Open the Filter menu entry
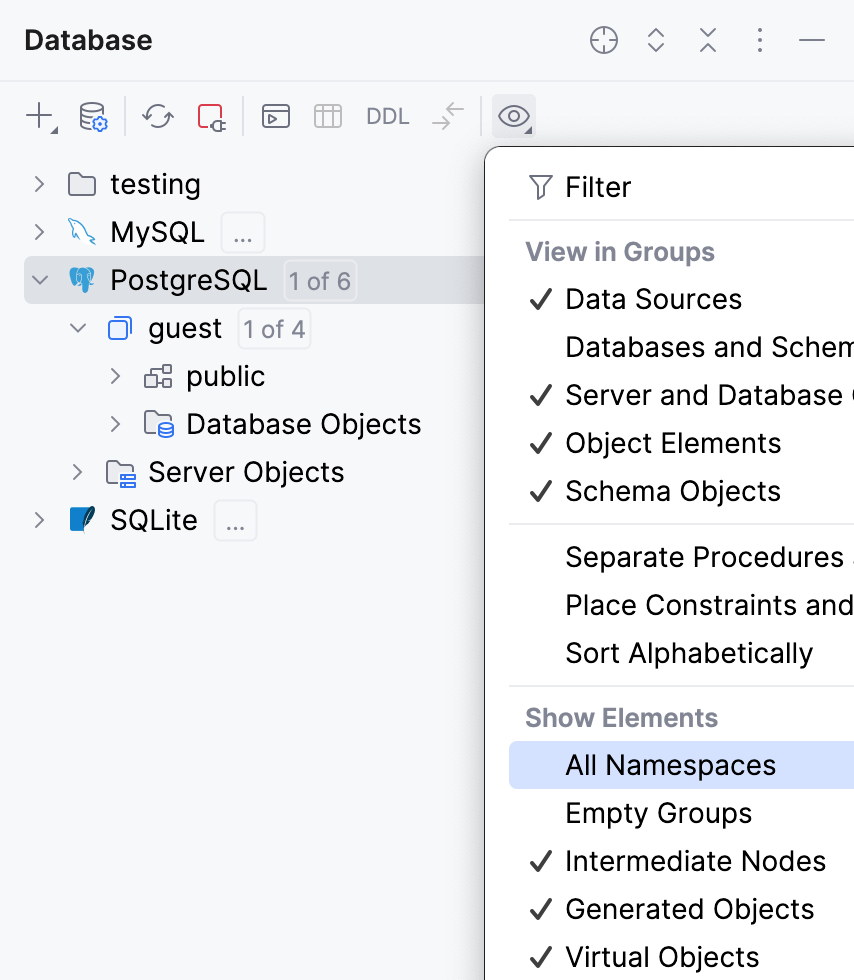The height and width of the screenshot is (980, 854). point(598,187)
